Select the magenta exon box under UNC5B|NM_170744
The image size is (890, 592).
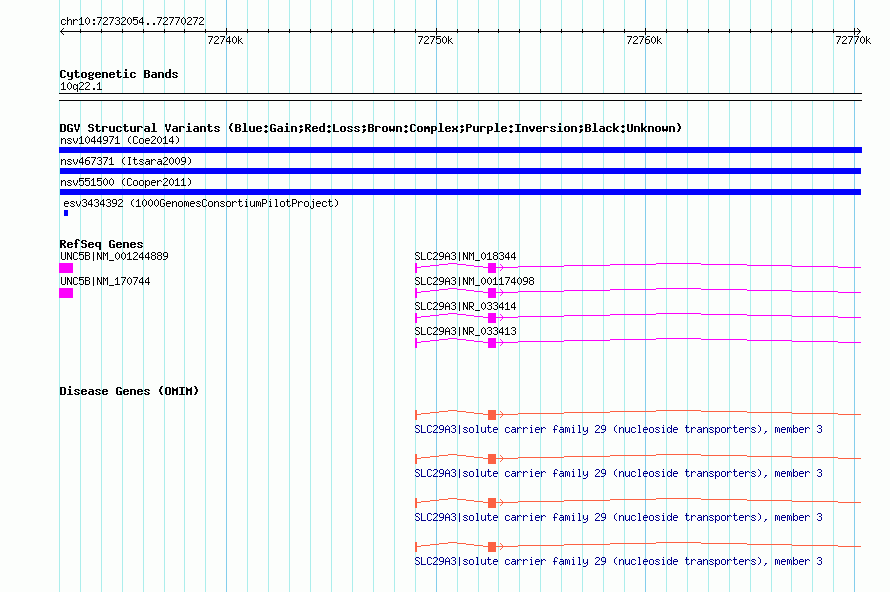(x=66, y=293)
